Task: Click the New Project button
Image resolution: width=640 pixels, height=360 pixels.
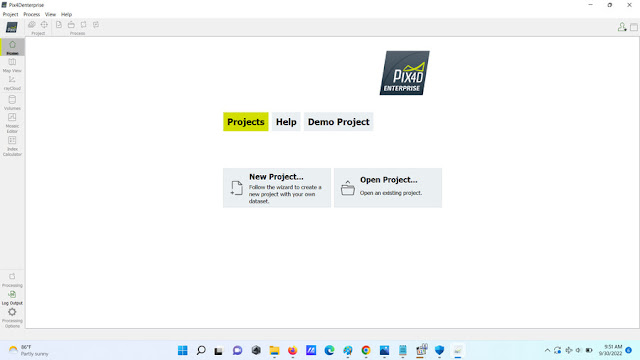Action: point(277,188)
